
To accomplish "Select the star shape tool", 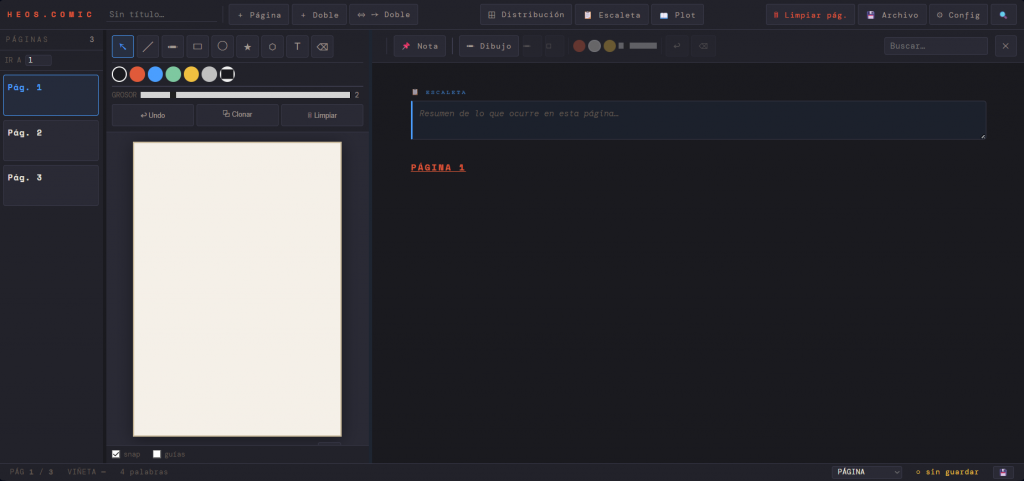I will tap(248, 46).
